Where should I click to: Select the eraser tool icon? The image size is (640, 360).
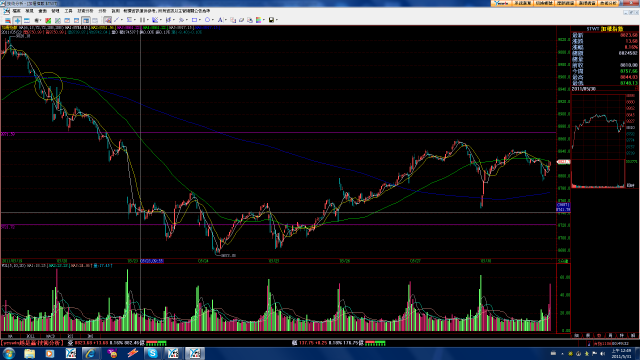pyautogui.click(x=241, y=20)
